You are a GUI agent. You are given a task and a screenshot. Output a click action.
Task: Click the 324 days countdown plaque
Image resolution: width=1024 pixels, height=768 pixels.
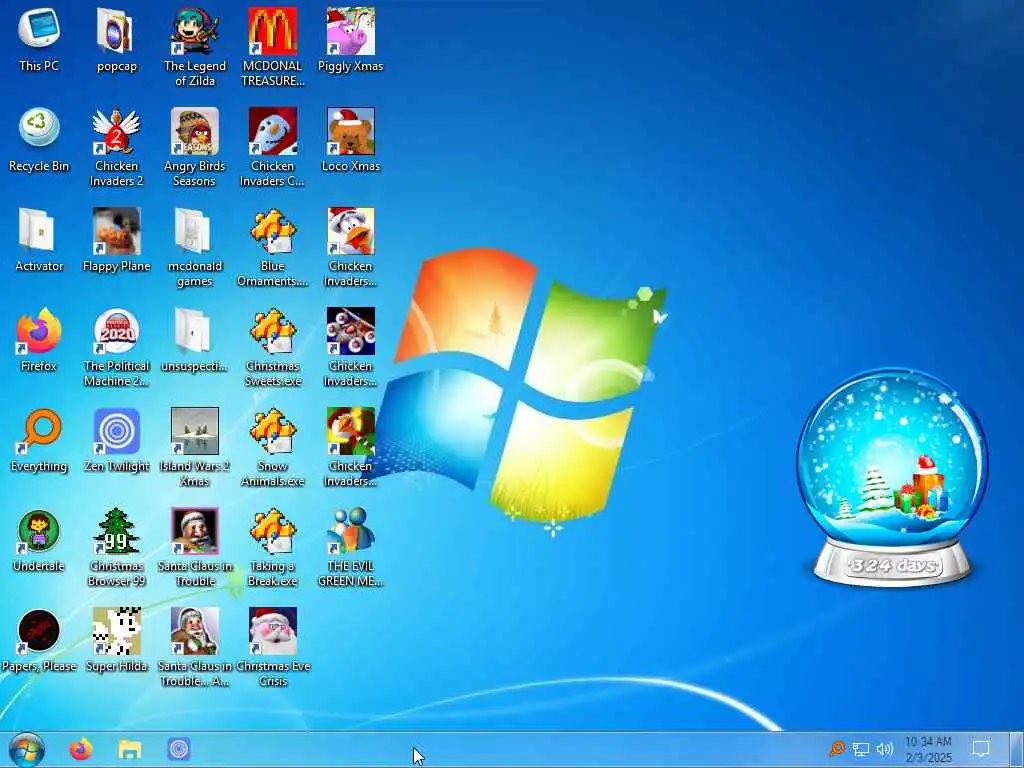point(893,566)
